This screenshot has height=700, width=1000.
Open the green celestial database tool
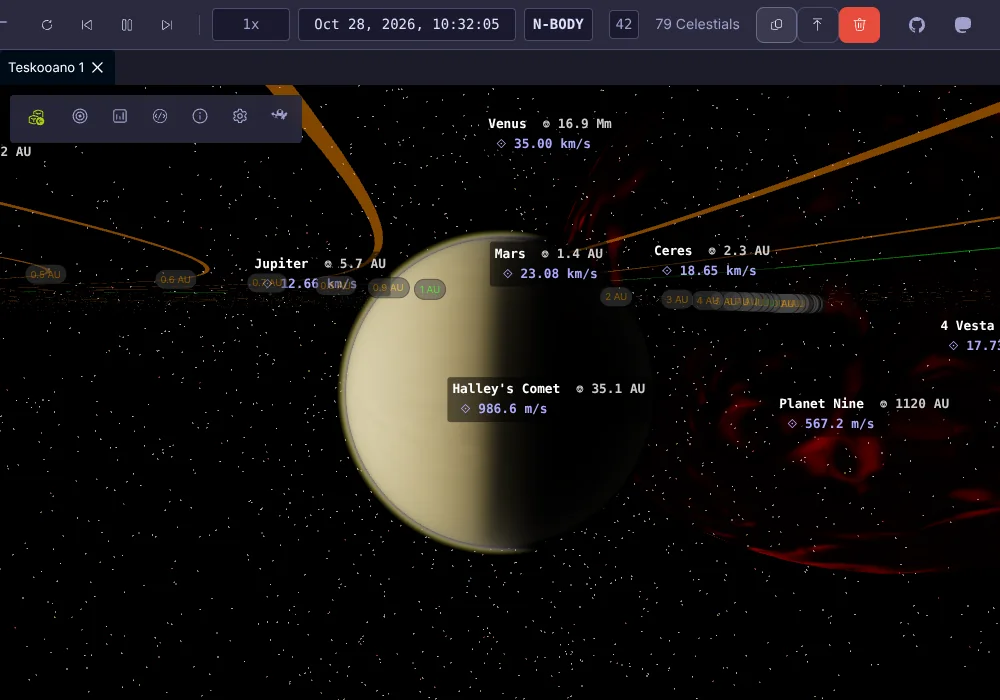click(x=36, y=117)
